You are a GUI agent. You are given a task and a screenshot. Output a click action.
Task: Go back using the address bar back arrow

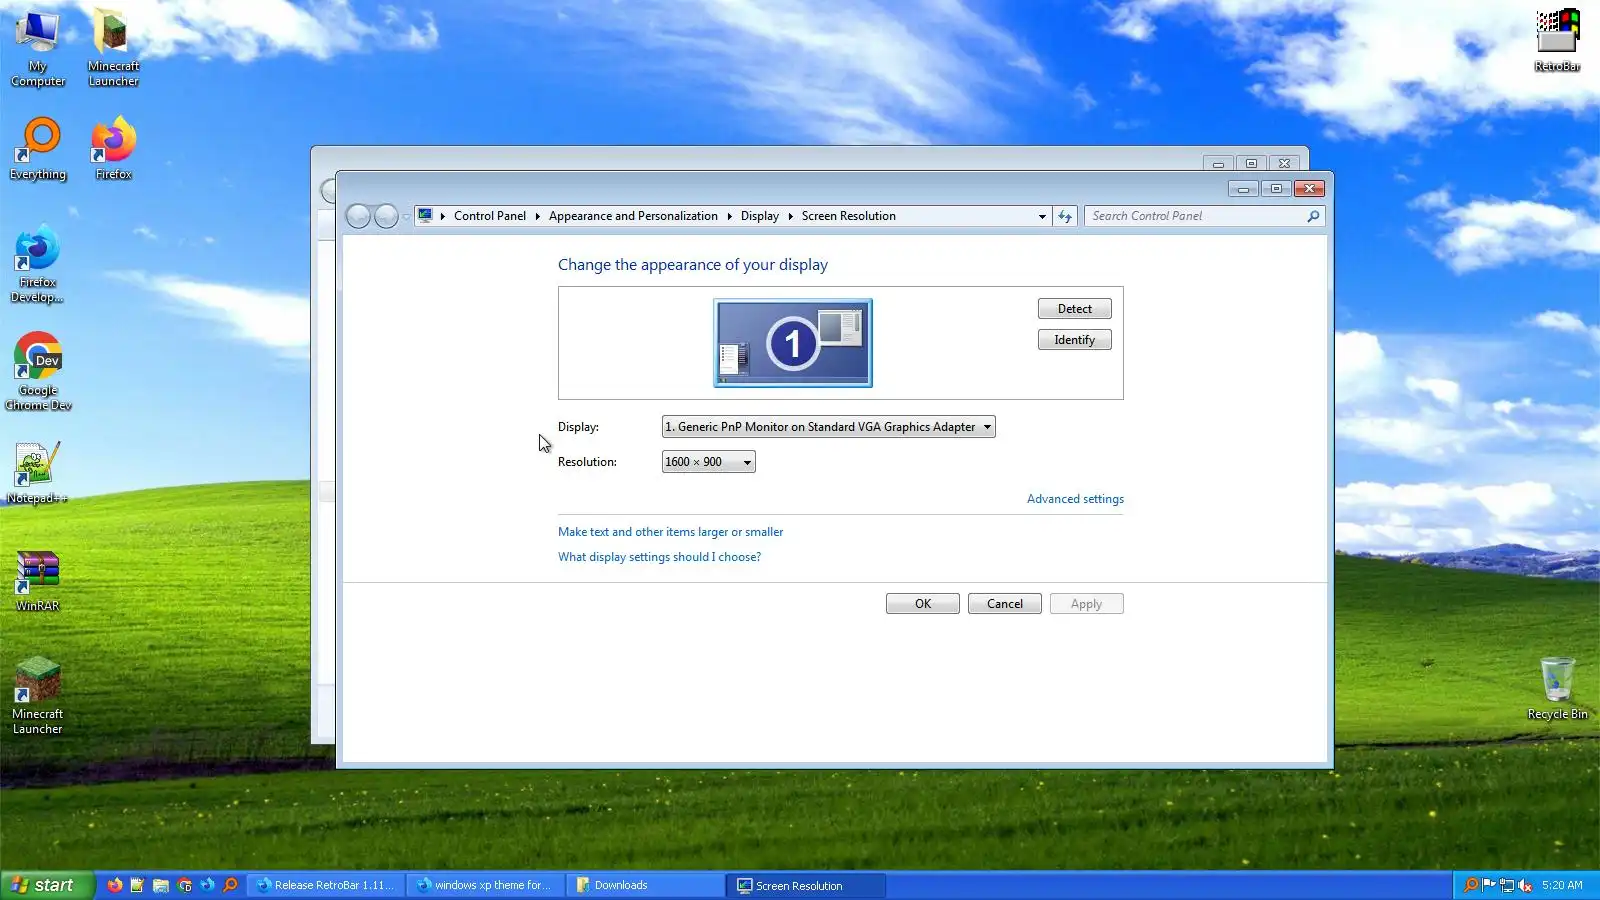358,216
